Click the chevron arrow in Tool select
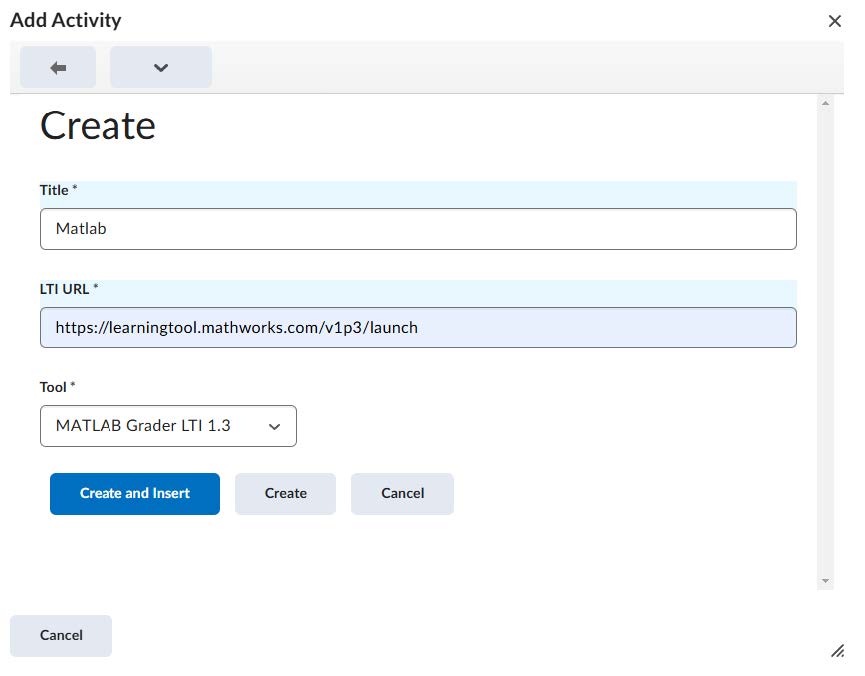Viewport: 865px width, 676px height. [x=274, y=427]
